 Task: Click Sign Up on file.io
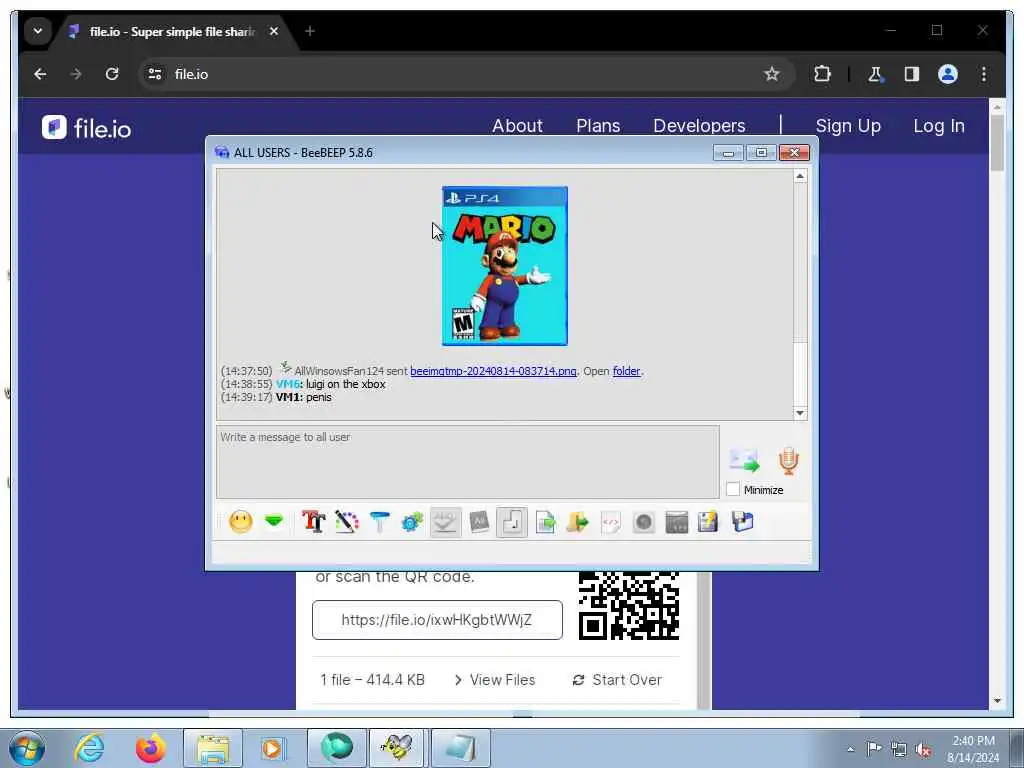848,126
